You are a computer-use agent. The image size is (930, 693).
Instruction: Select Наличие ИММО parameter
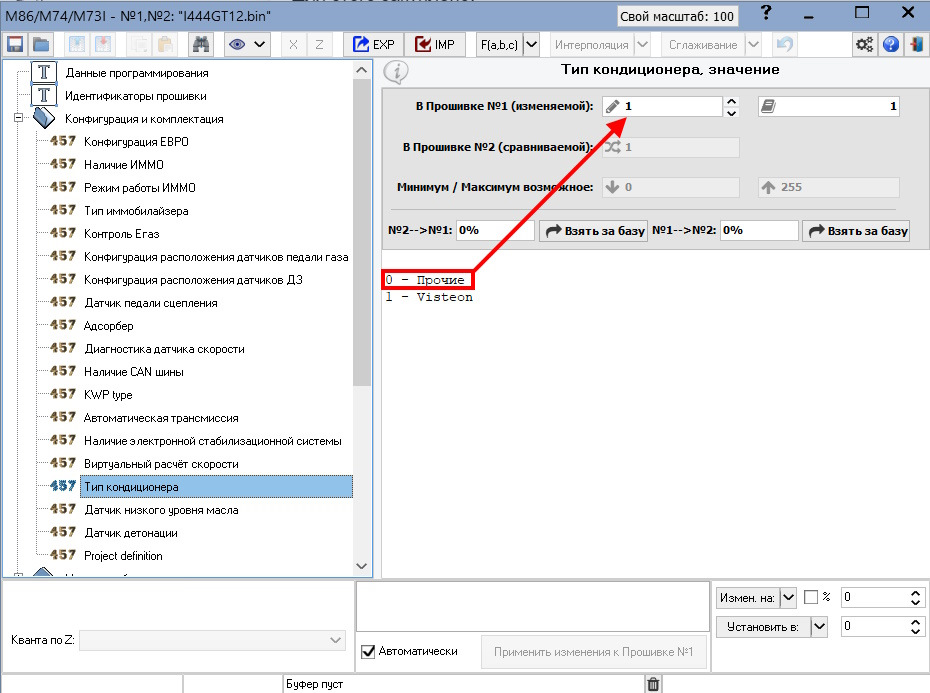tap(123, 165)
